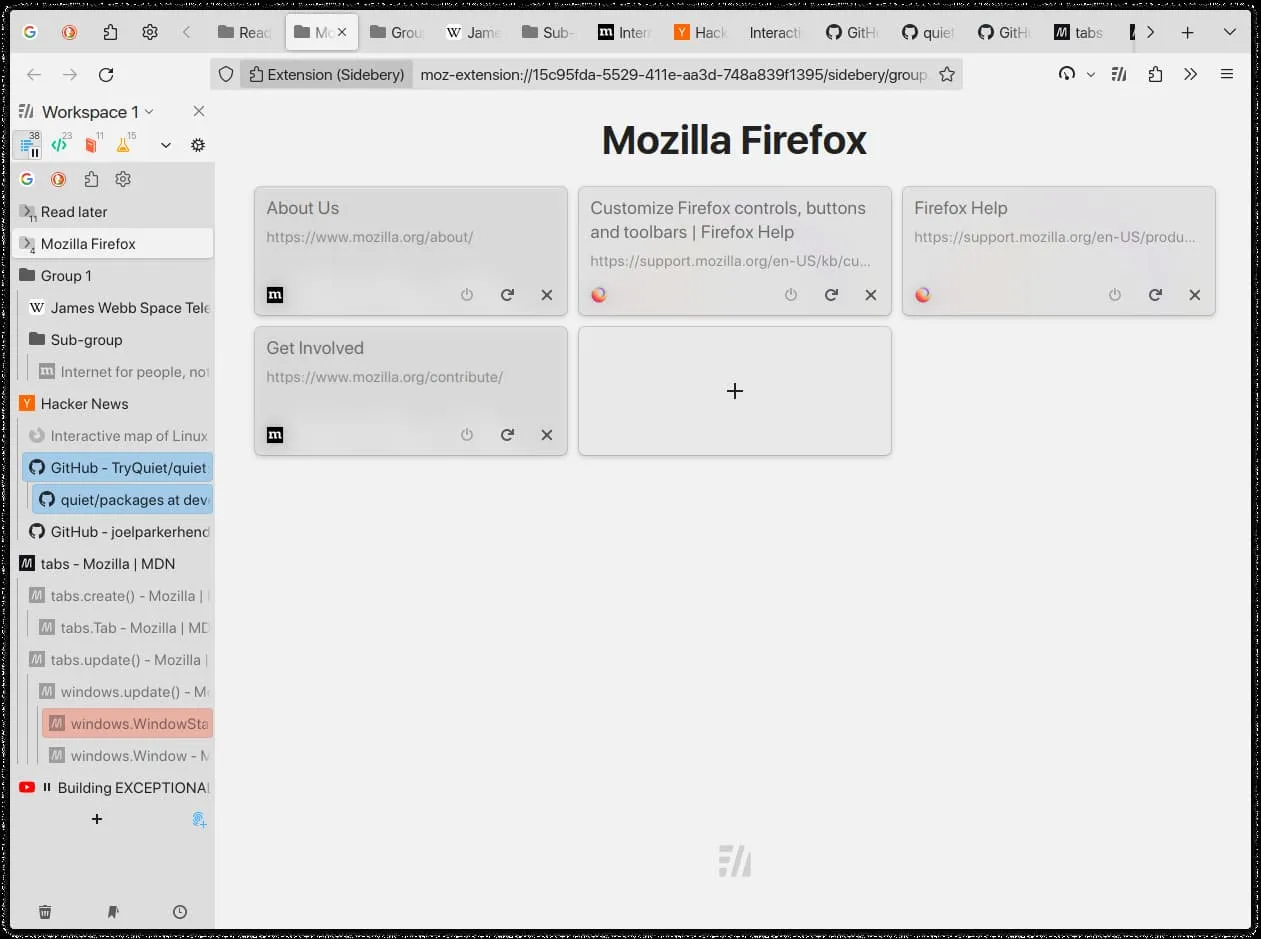
Task: Open the bookmarks panel at sidebar bottom
Action: [x=113, y=911]
